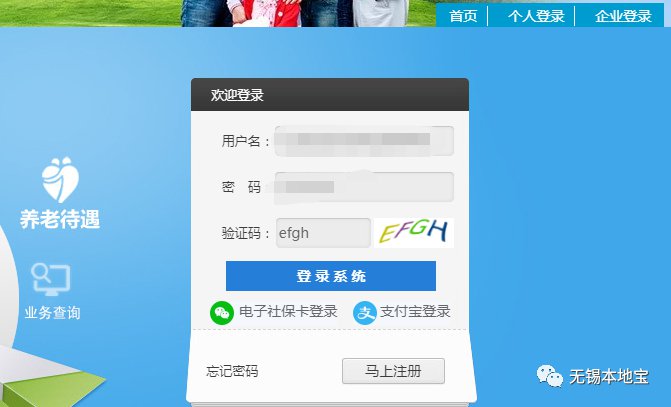This screenshot has height=407, width=671.
Task: Click the 无锡本地宝 watermark text
Action: (609, 377)
